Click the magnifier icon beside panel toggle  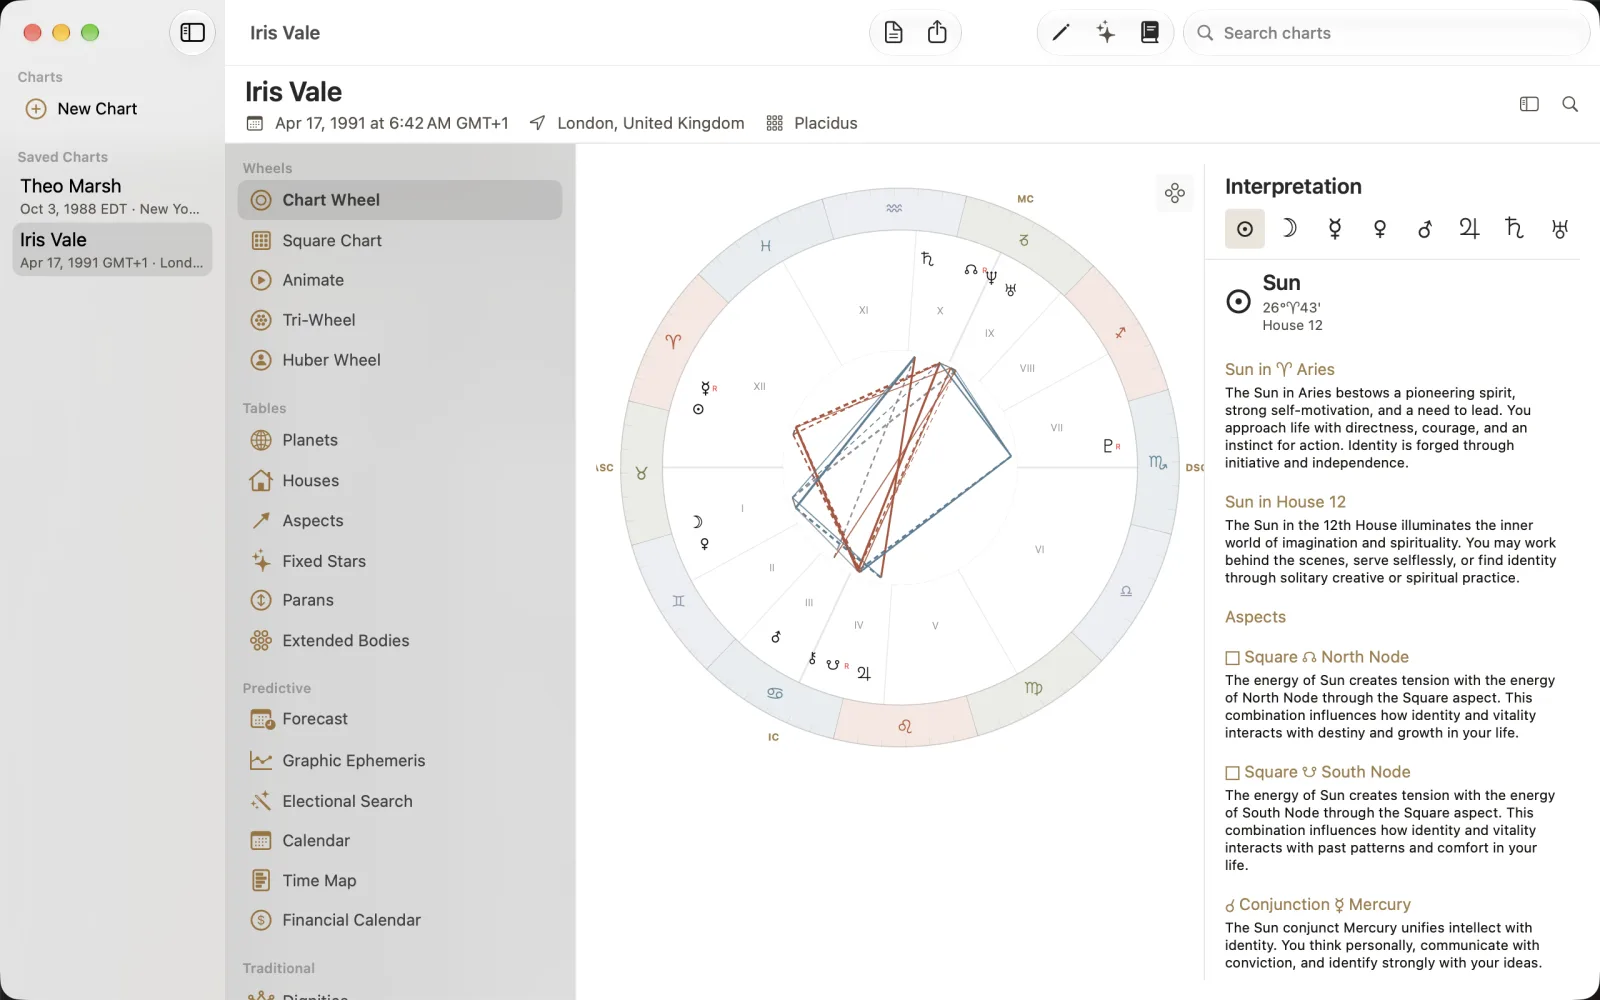pyautogui.click(x=1570, y=104)
